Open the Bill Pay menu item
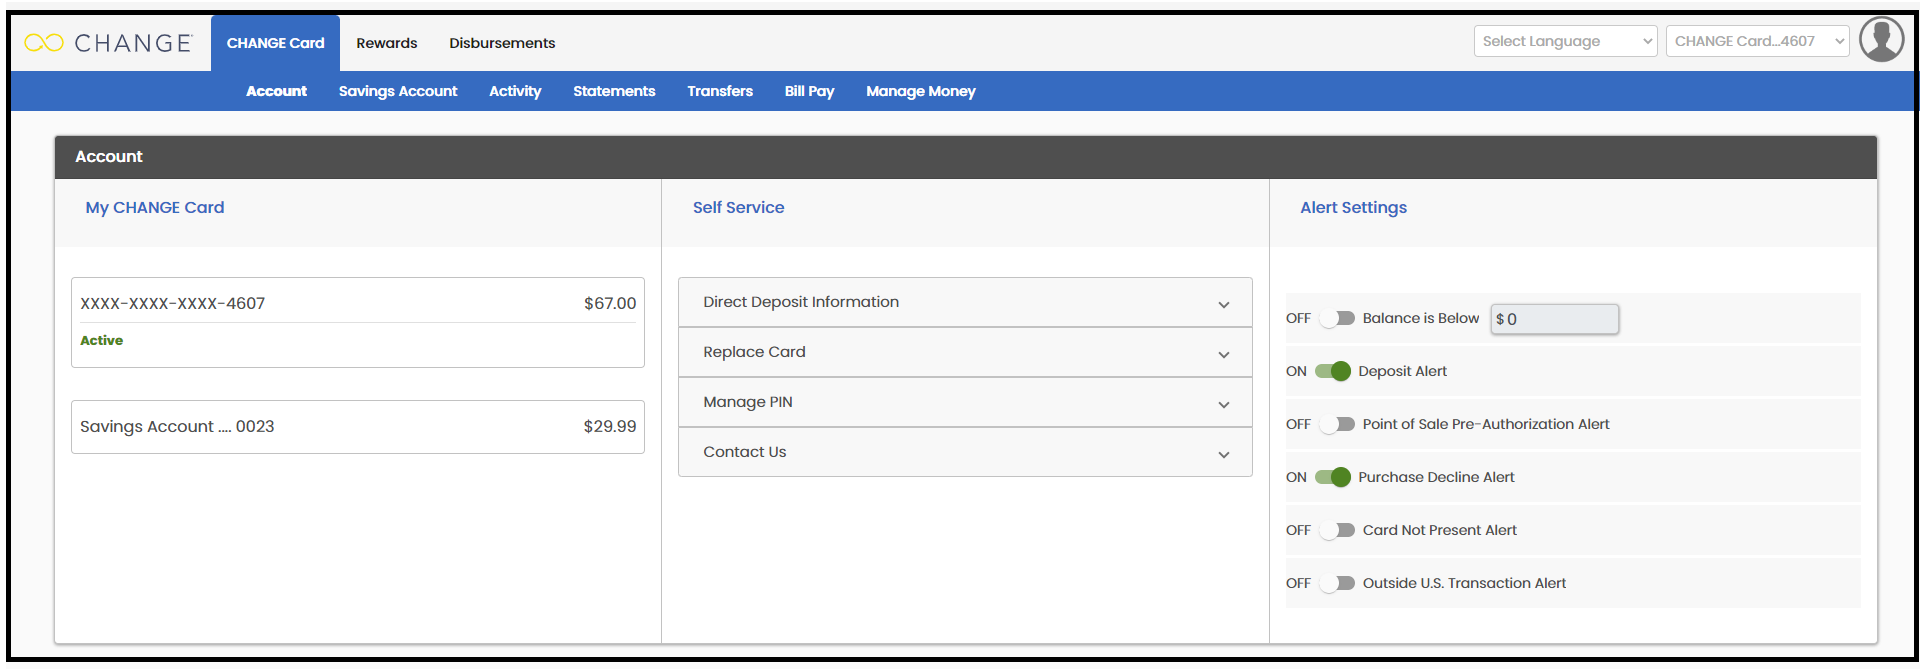This screenshot has width=1931, height=669. click(x=809, y=91)
